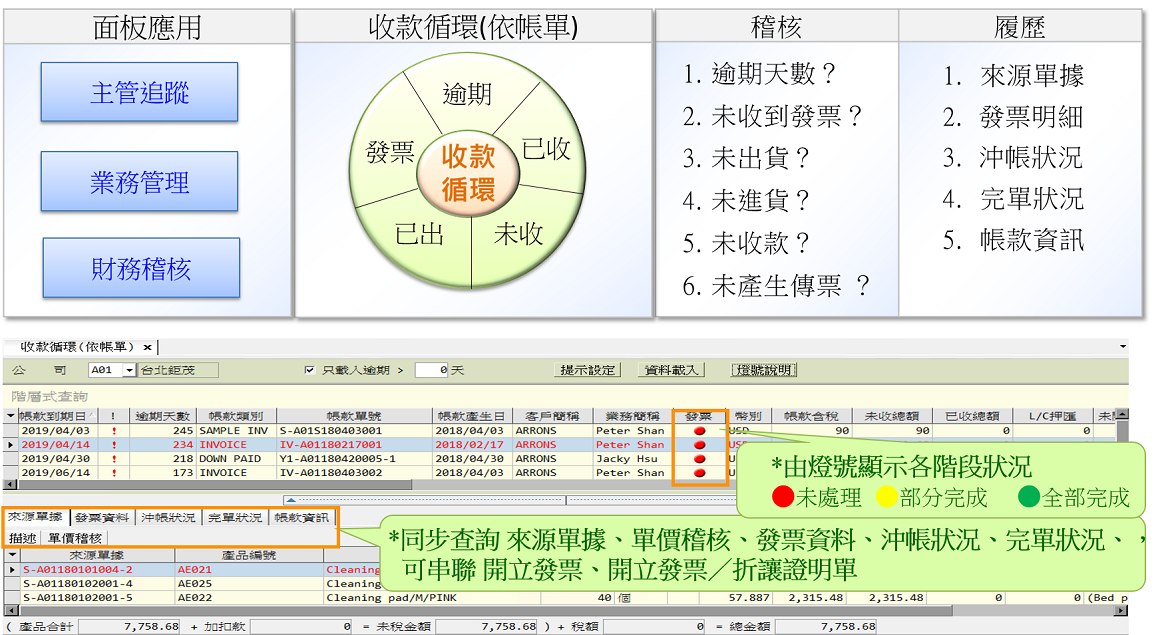Select product code AE025
The image size is (1170, 635).
pyautogui.click(x=248, y=584)
